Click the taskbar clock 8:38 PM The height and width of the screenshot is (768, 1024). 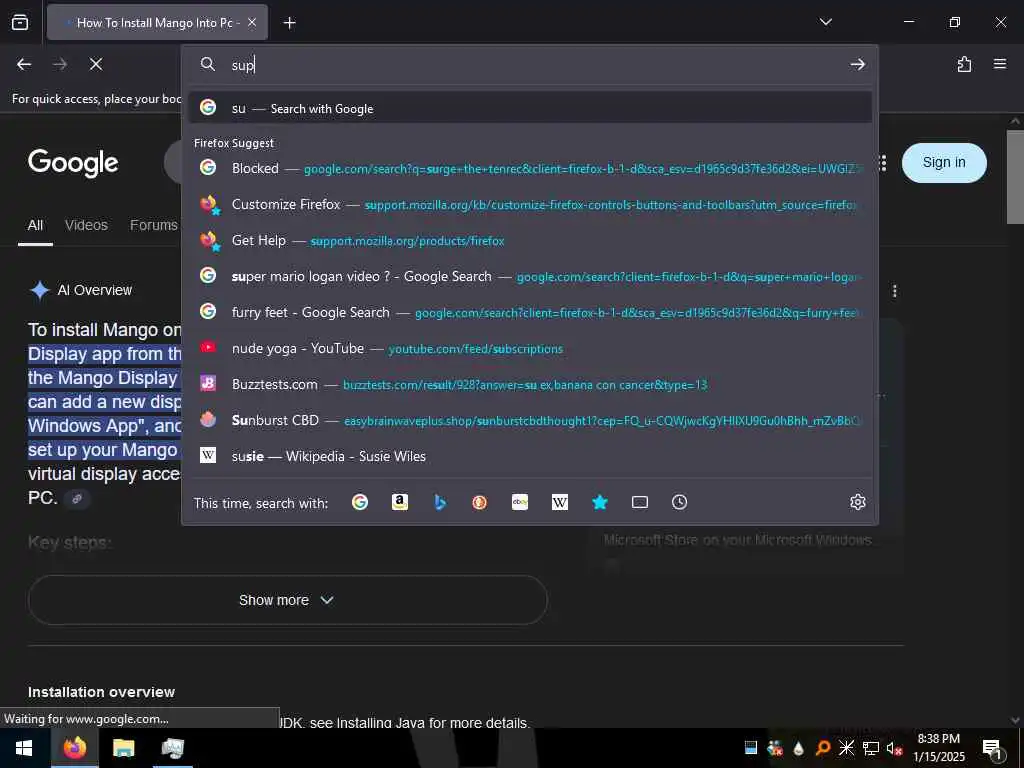pyautogui.click(x=938, y=739)
